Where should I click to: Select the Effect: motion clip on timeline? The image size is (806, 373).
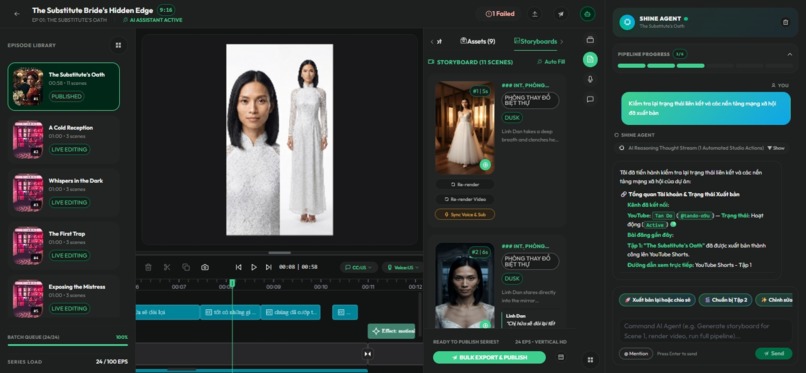click(391, 331)
